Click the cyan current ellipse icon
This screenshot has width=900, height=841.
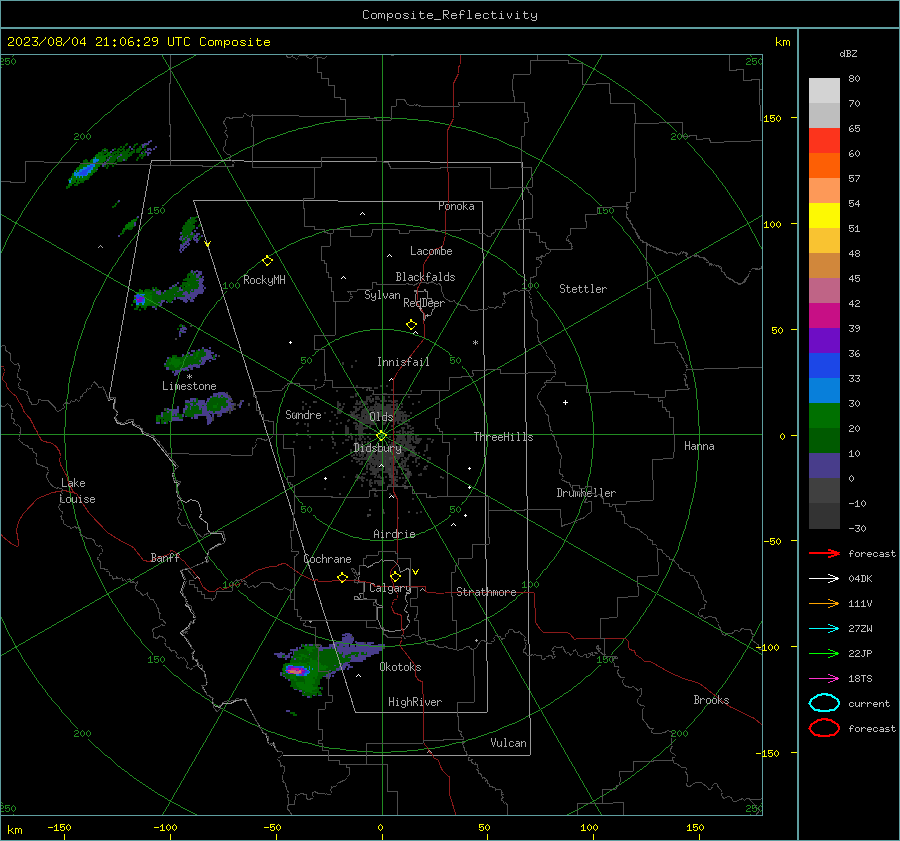click(x=824, y=703)
